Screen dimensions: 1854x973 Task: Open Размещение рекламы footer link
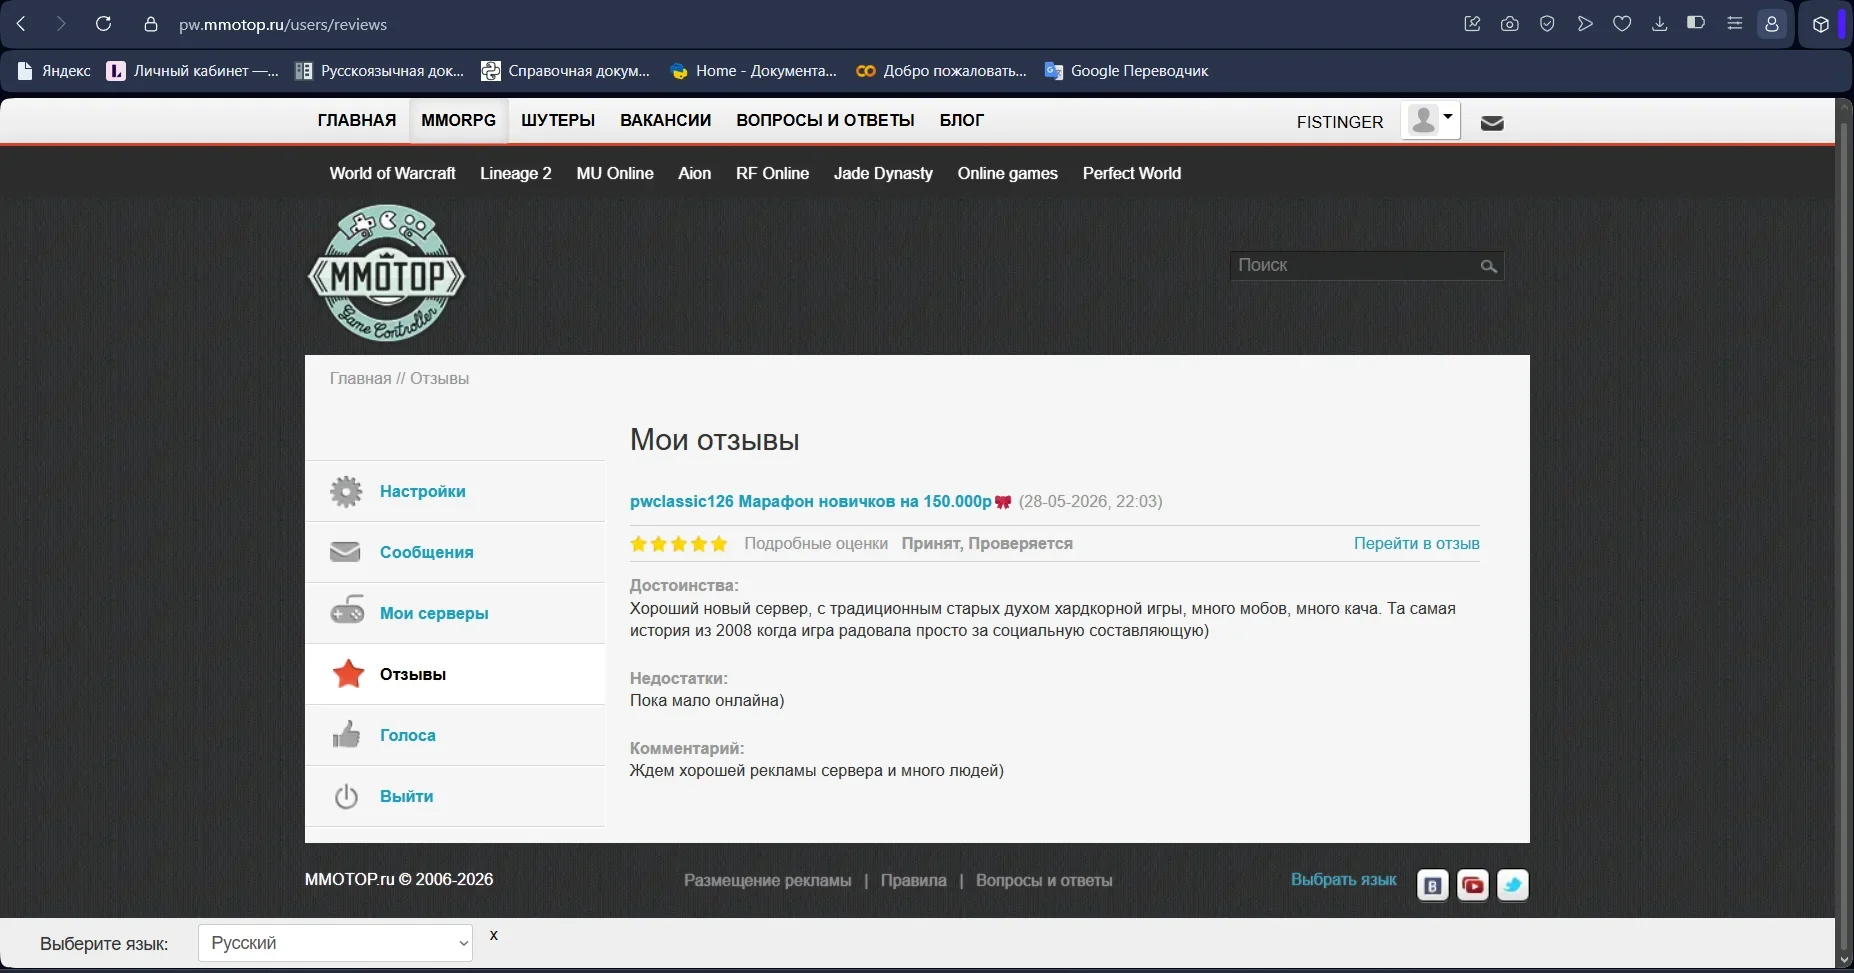[x=768, y=880]
